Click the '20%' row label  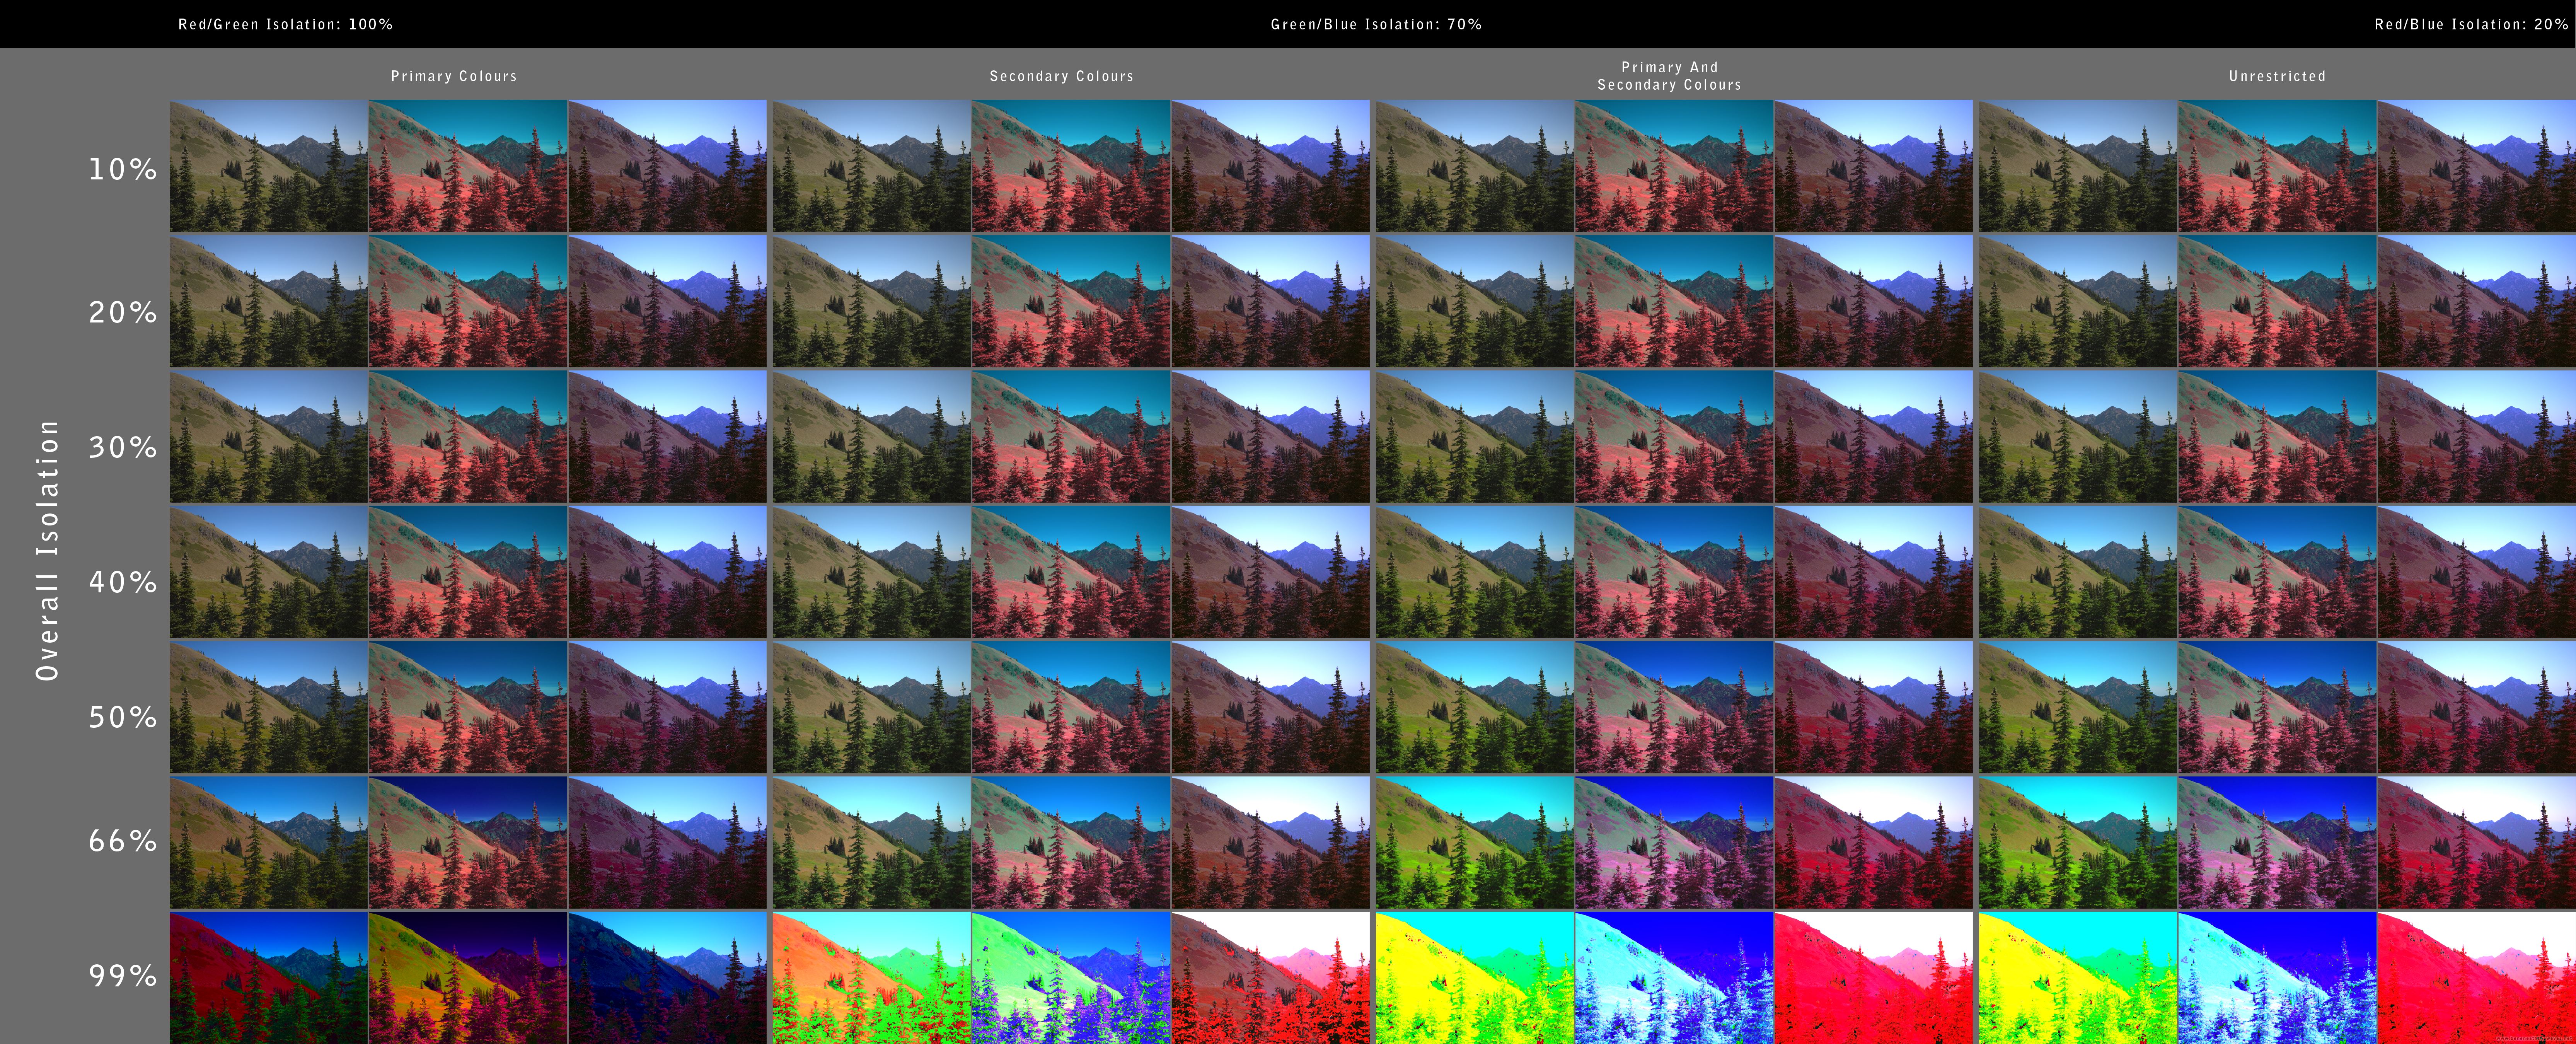click(123, 313)
